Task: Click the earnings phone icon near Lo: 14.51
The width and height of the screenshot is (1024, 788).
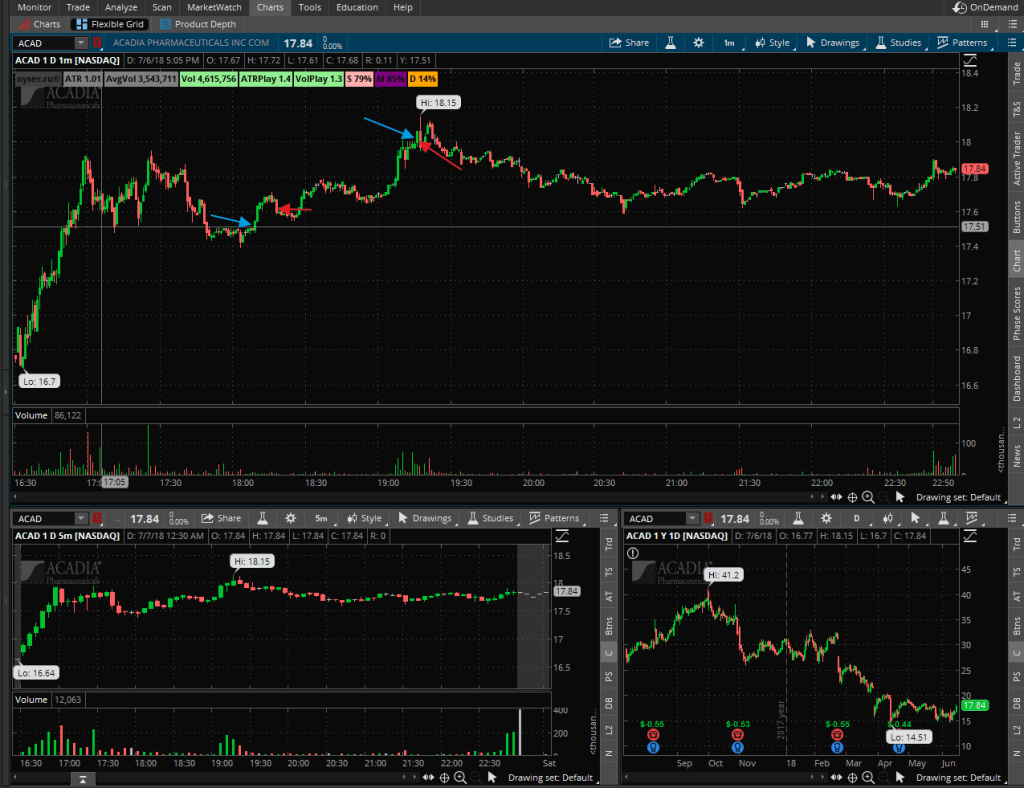Action: 891,746
